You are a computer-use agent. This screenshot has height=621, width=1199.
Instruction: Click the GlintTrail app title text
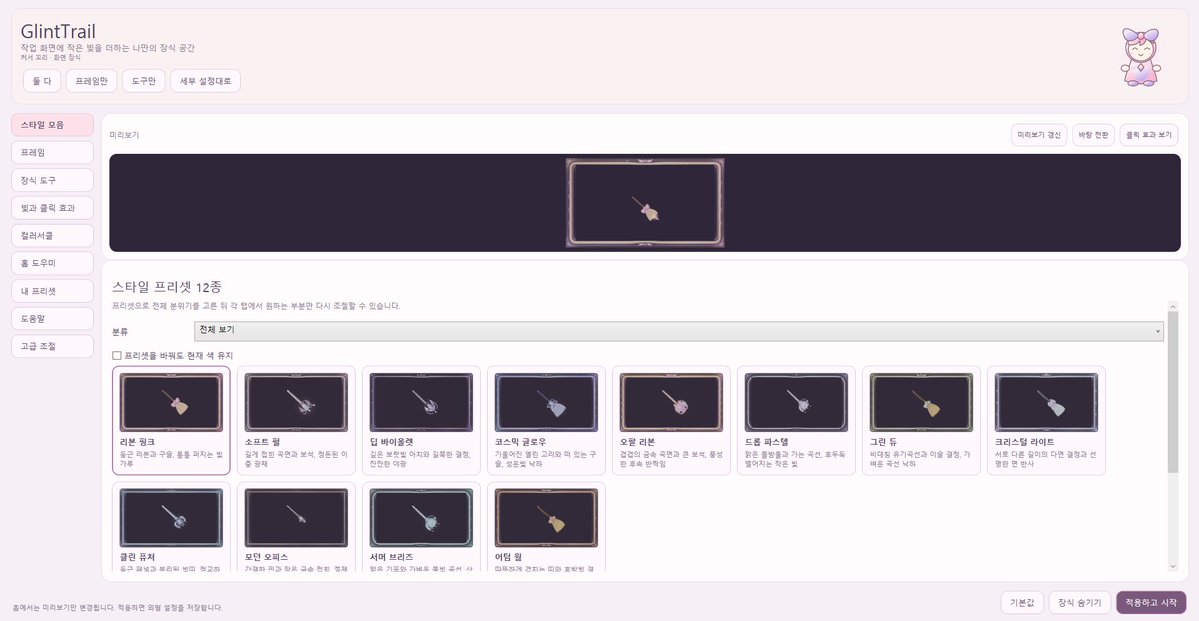pyautogui.click(x=58, y=32)
